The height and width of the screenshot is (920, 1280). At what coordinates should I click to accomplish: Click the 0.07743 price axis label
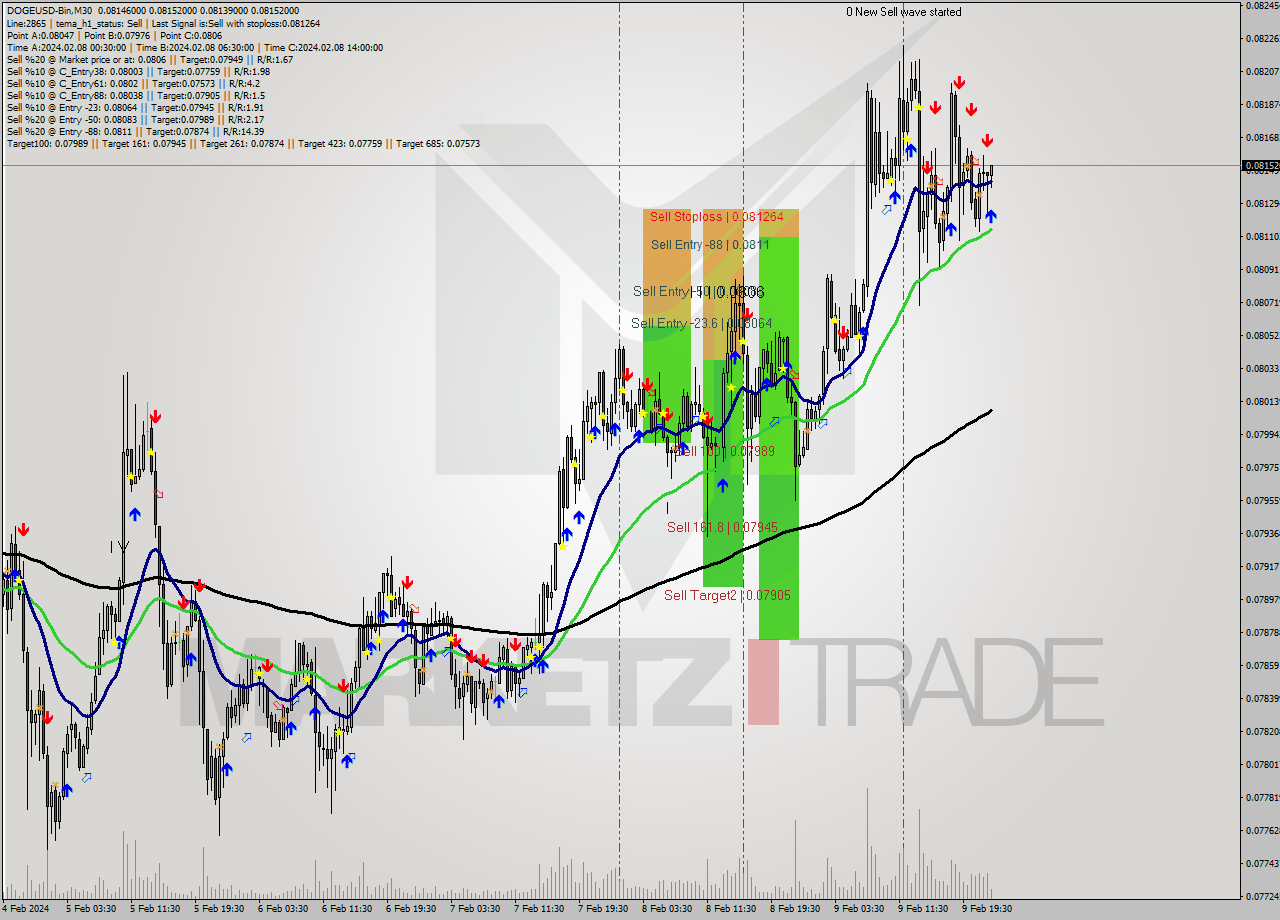(1262, 863)
